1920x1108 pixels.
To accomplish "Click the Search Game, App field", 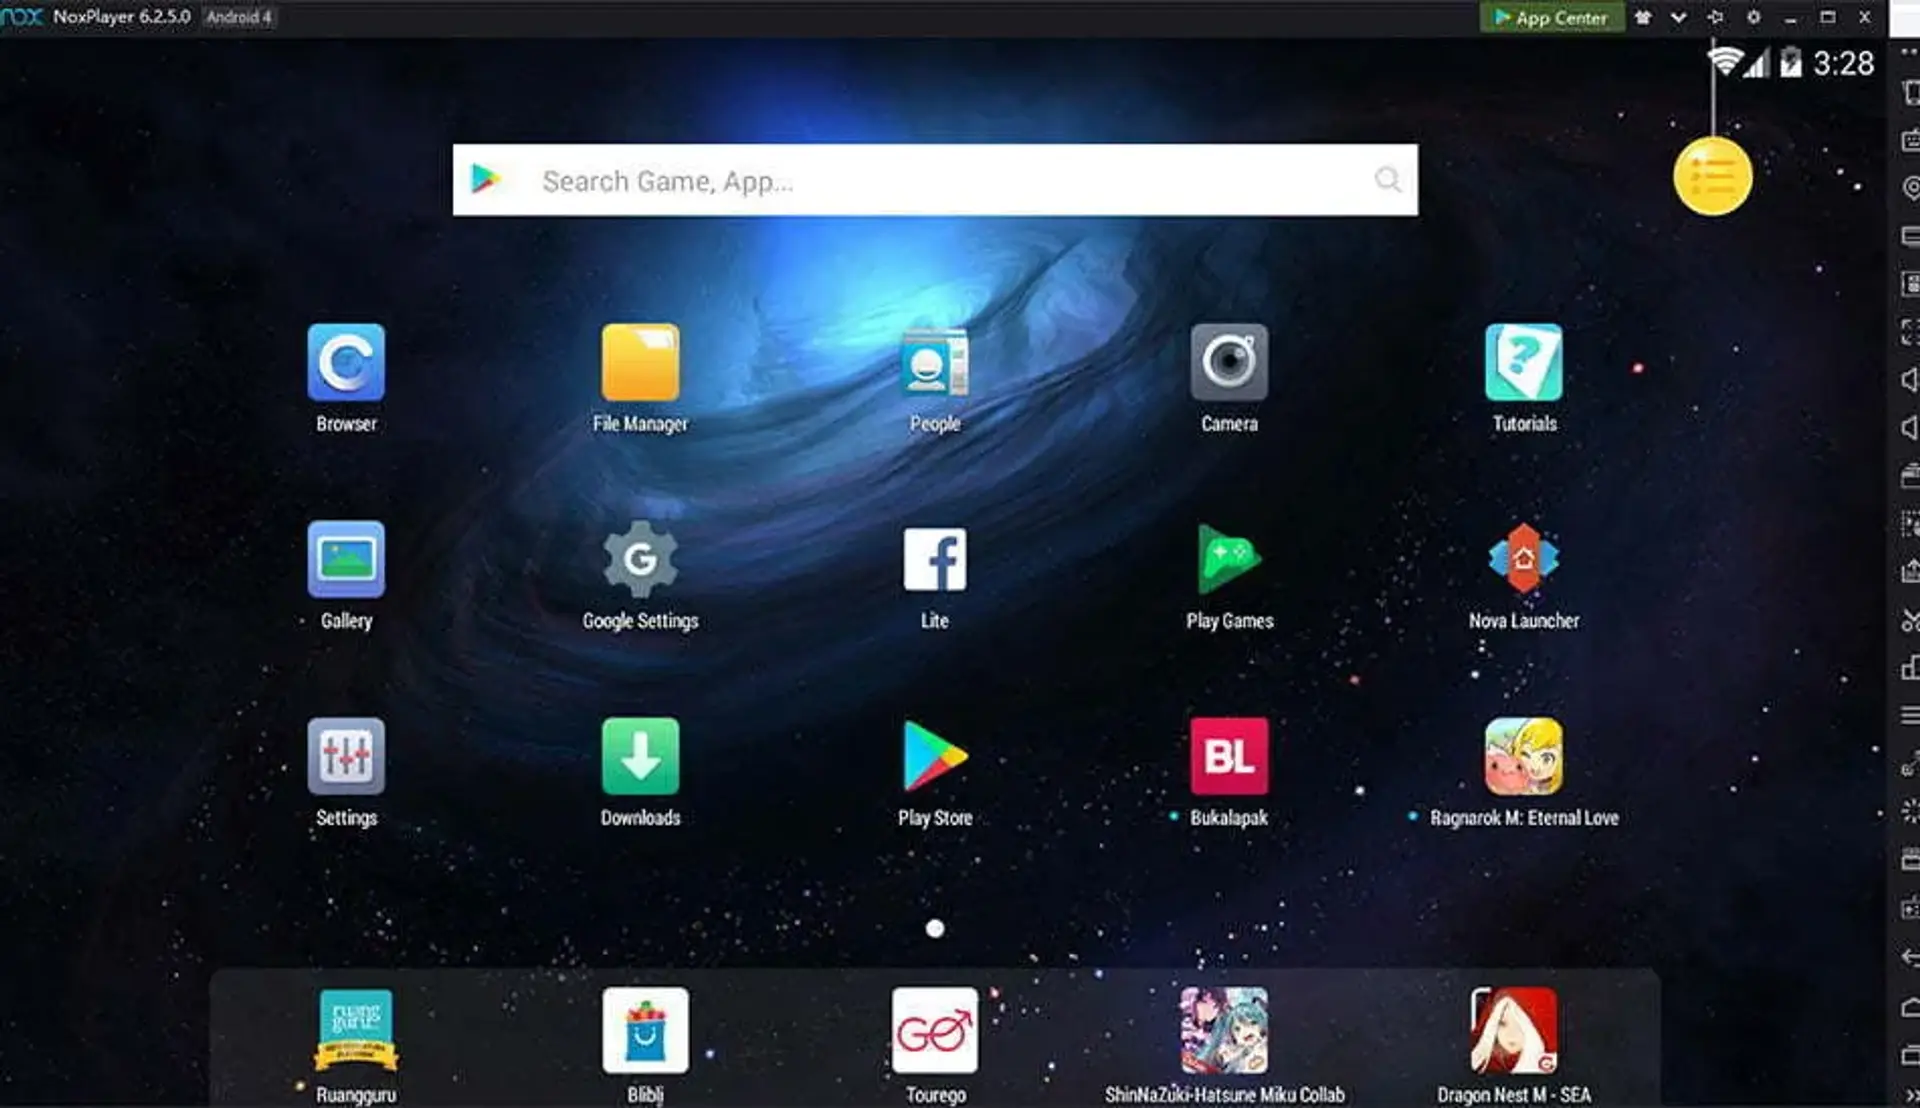I will 935,180.
